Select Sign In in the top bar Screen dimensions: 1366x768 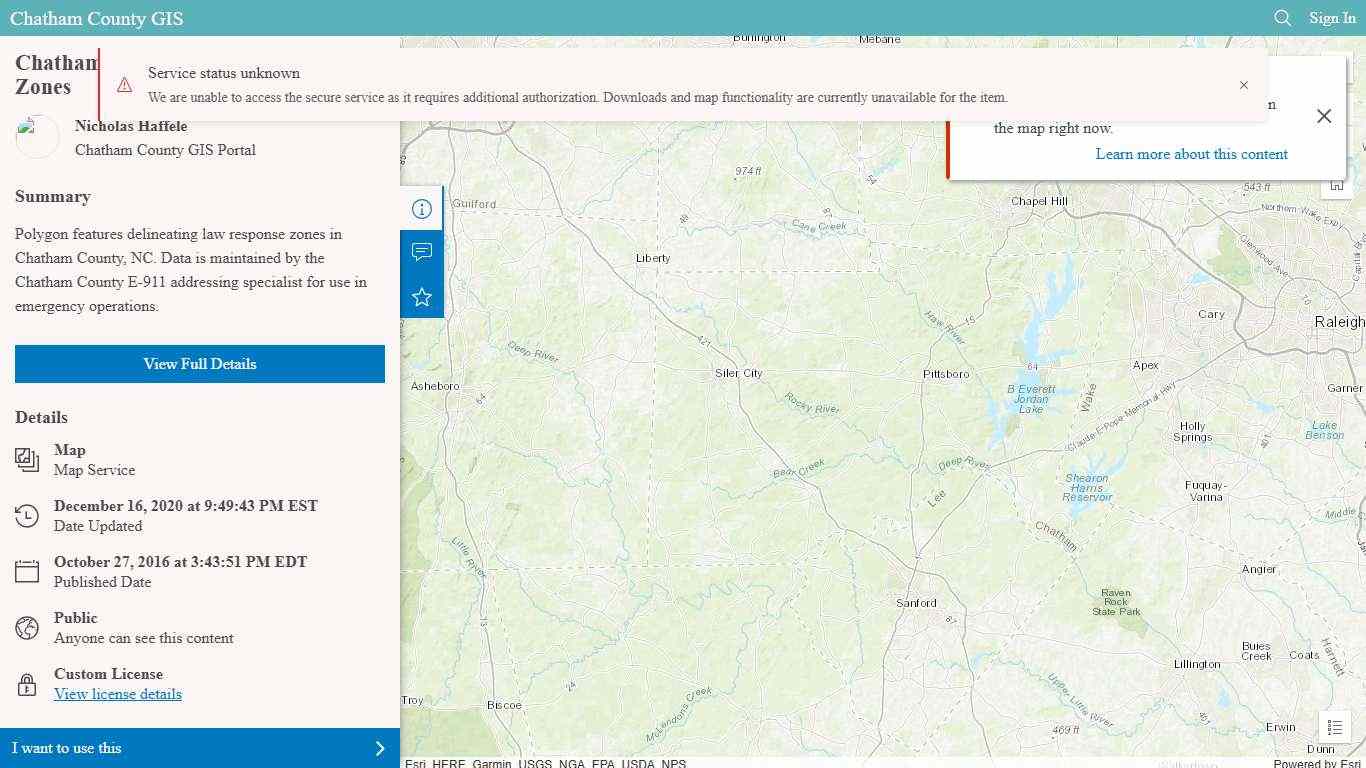coord(1332,18)
